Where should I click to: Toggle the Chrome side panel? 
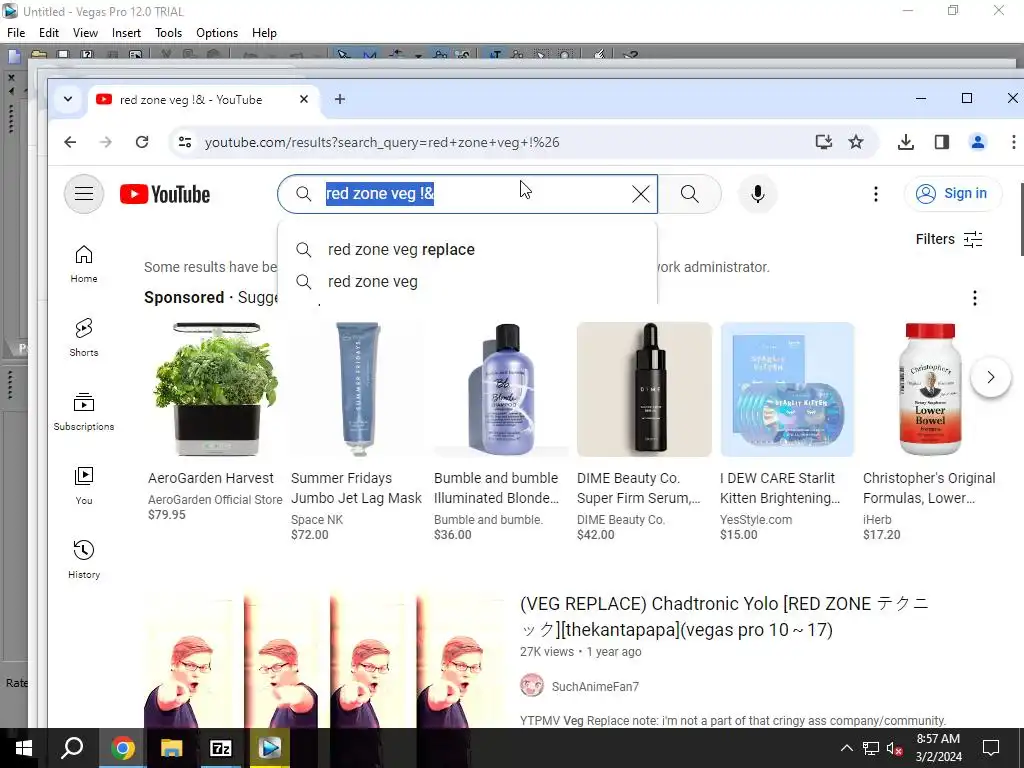(942, 142)
